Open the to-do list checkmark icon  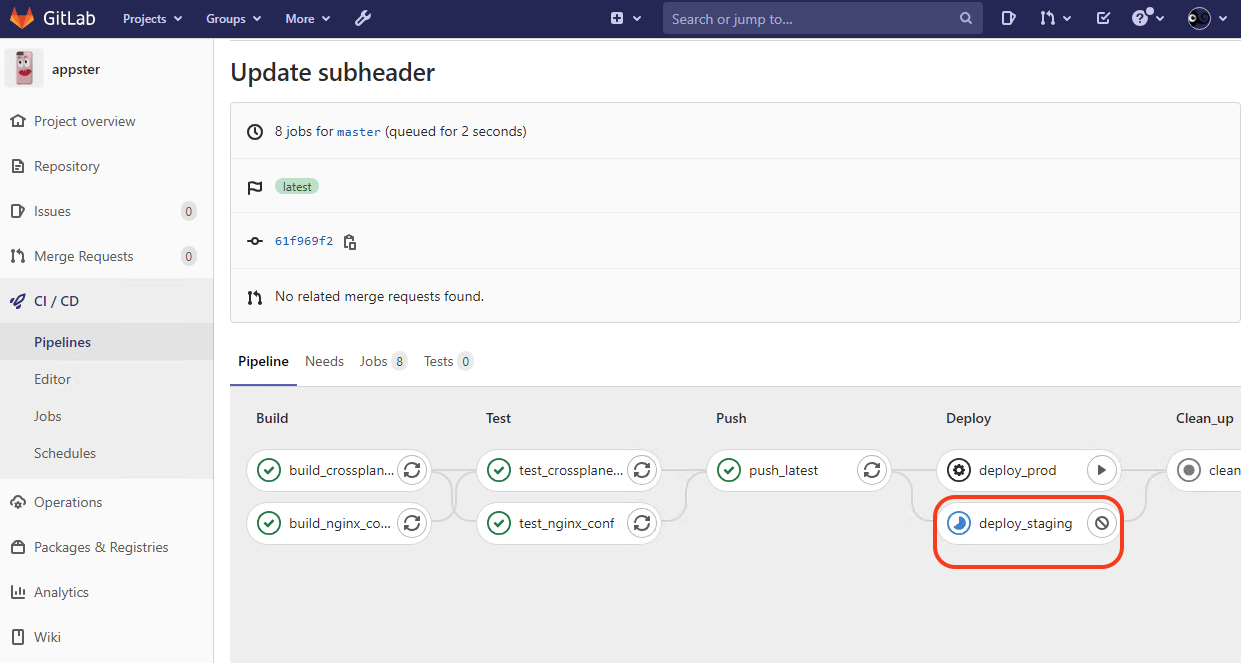click(1103, 18)
